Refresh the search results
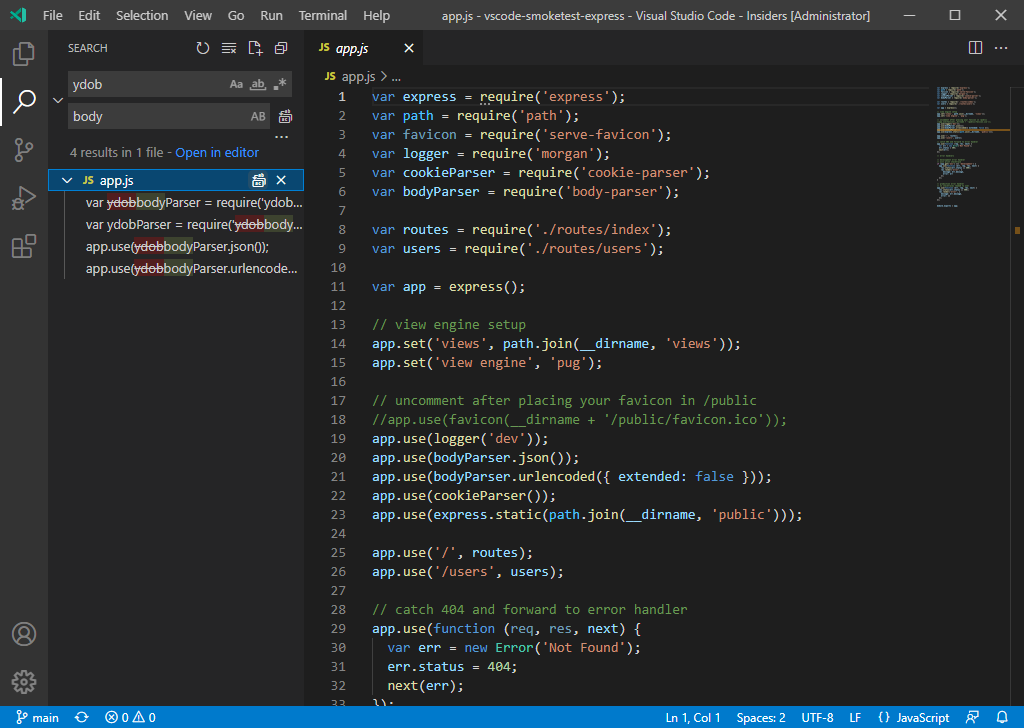 click(x=203, y=48)
